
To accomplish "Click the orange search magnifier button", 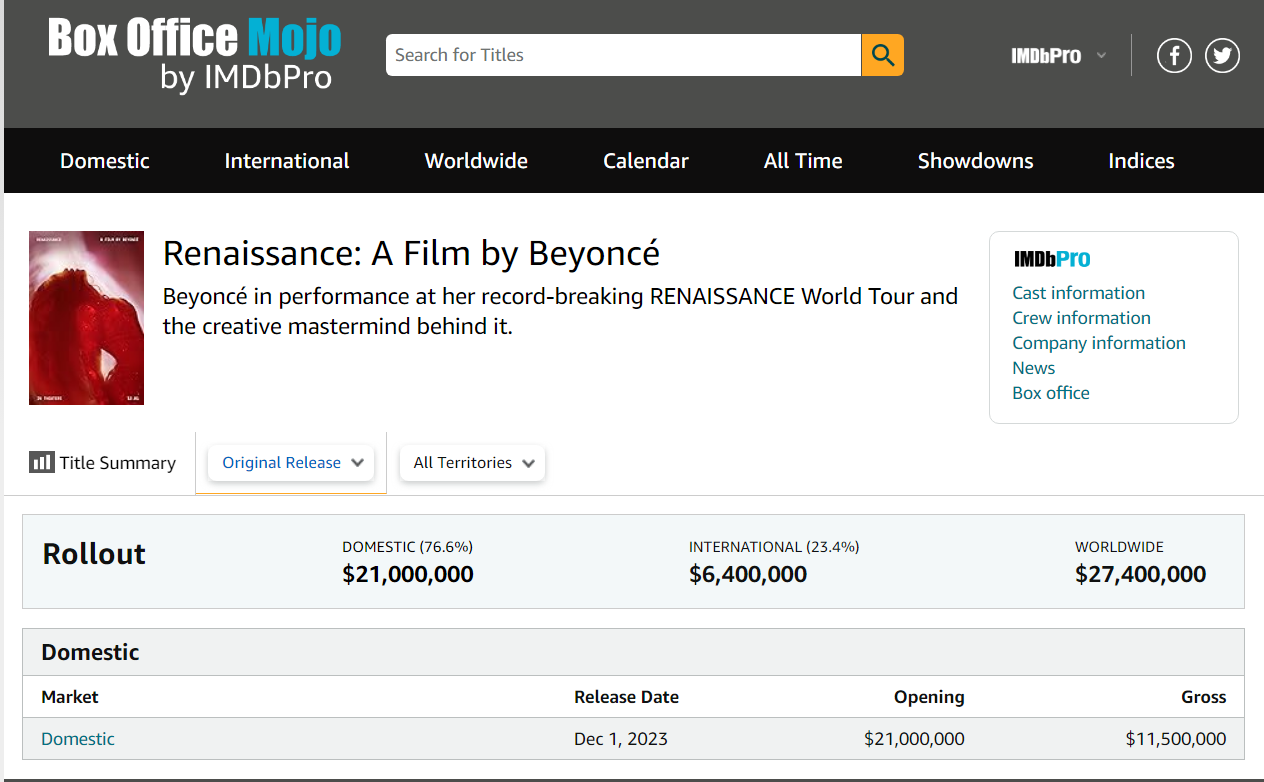I will (x=882, y=55).
